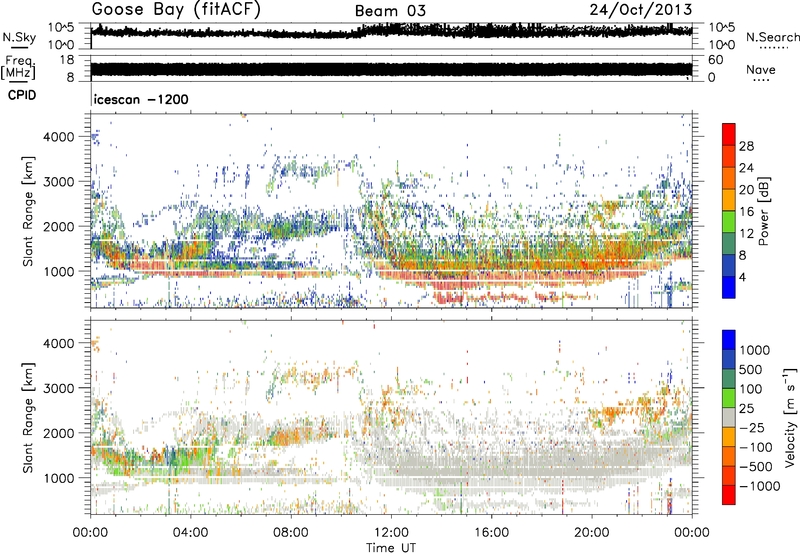Pick red velocity swatch below -1000
Viewport: 800px width, 554px height.
coord(729,495)
